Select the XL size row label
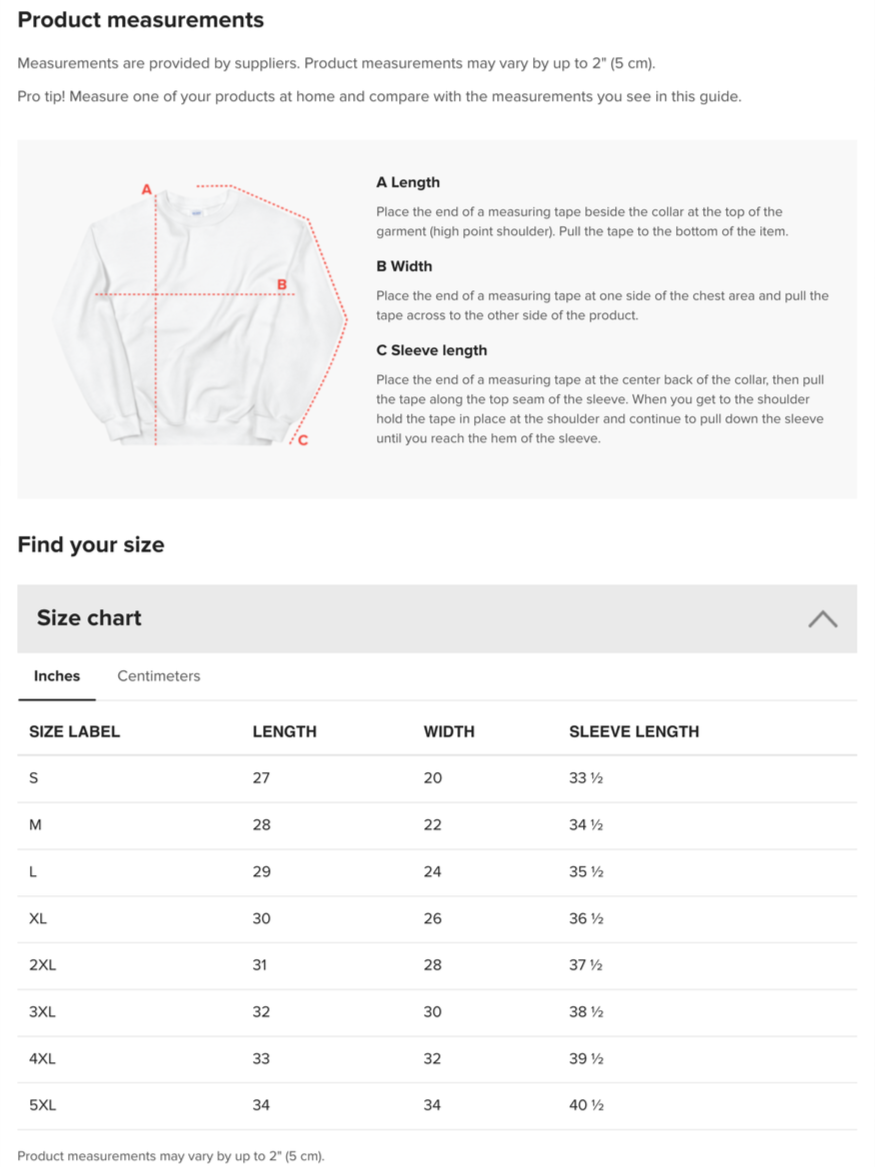 (x=38, y=918)
